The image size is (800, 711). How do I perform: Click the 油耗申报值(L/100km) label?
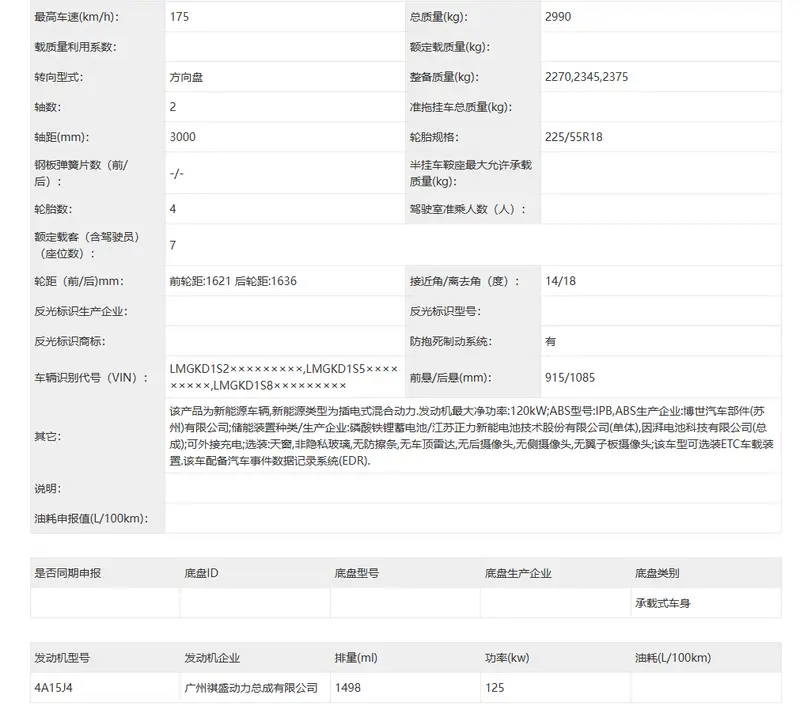click(90, 518)
